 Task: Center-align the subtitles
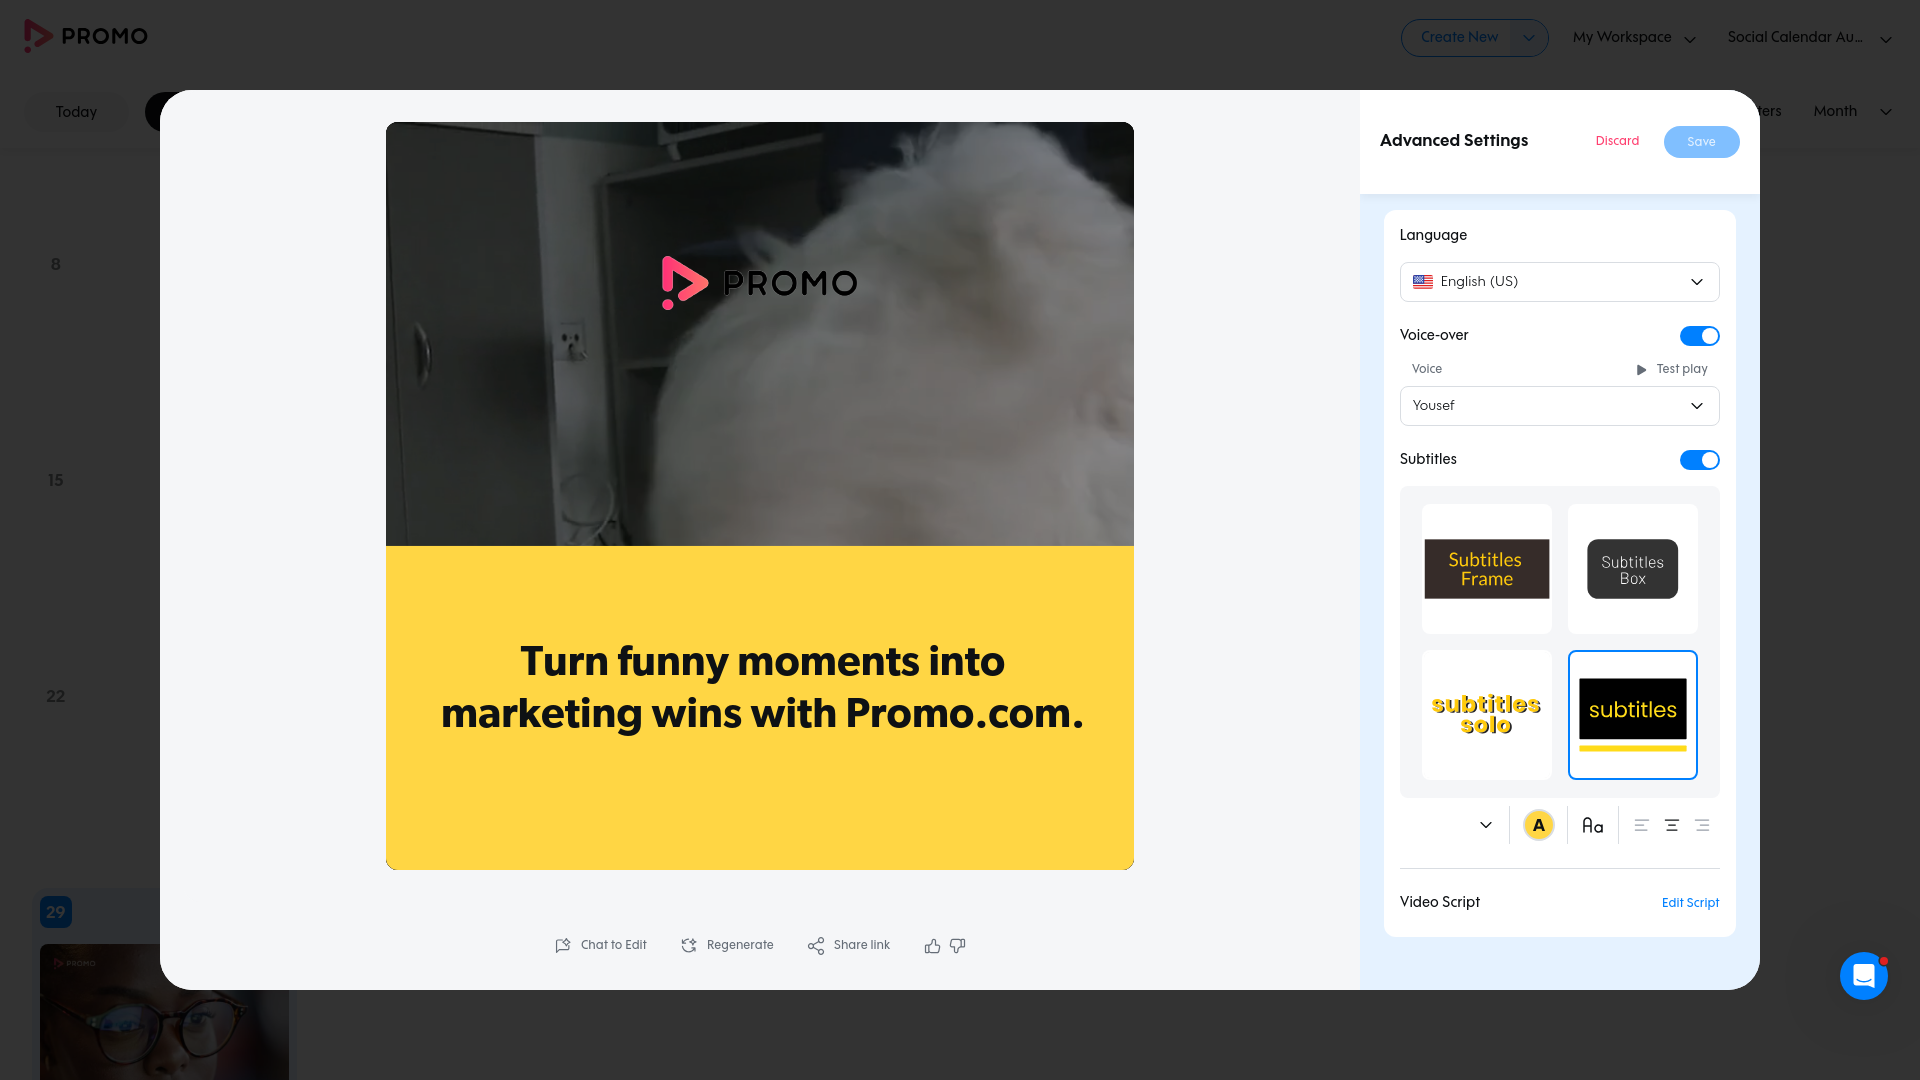(x=1671, y=825)
